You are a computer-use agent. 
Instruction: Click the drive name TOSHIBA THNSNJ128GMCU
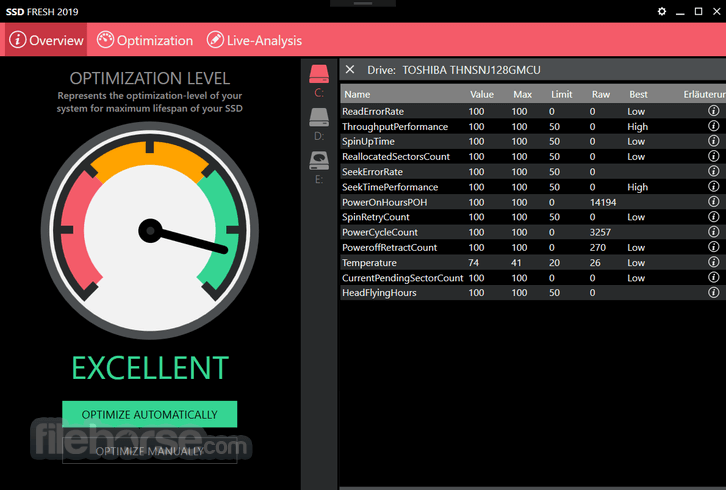[471, 70]
